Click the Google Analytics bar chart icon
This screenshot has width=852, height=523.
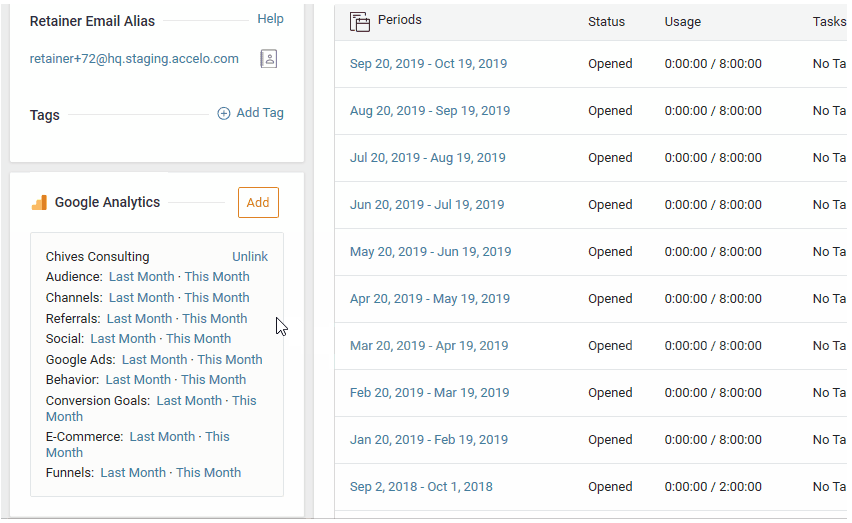[x=39, y=203]
